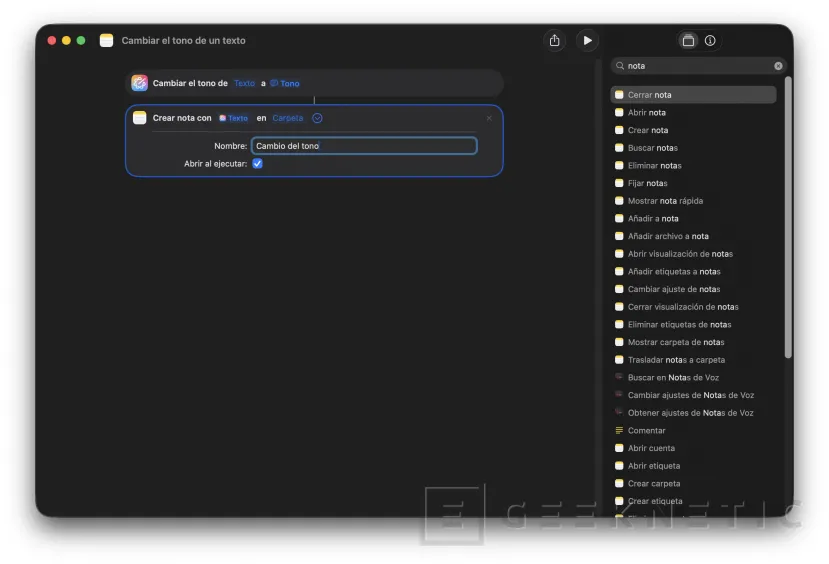Run the shortcut with the play button

coord(587,40)
